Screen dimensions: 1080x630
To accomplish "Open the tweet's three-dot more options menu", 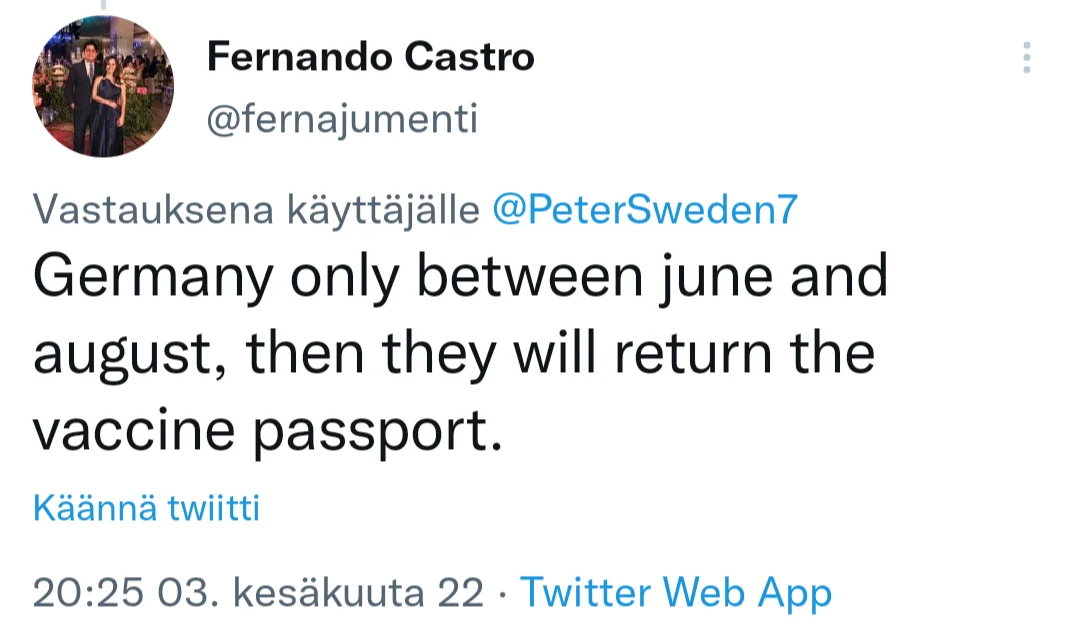I will (1026, 59).
